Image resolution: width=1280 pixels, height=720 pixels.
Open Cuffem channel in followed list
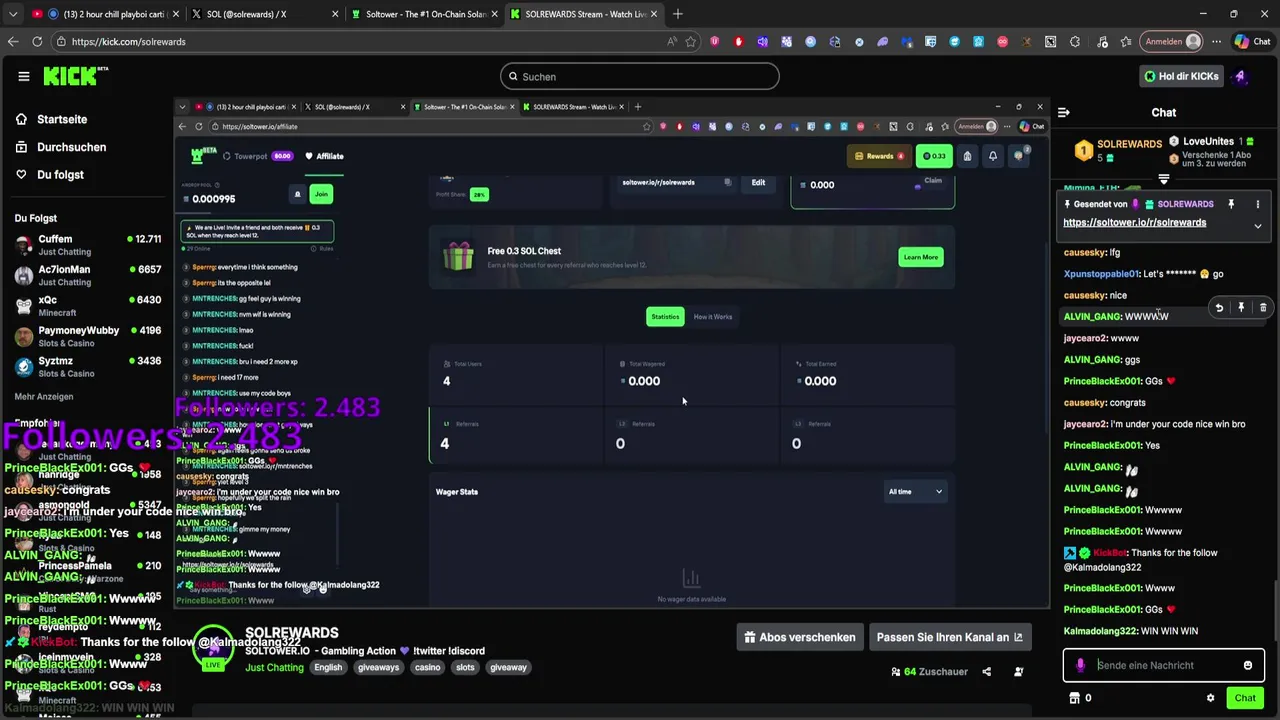tap(88, 245)
